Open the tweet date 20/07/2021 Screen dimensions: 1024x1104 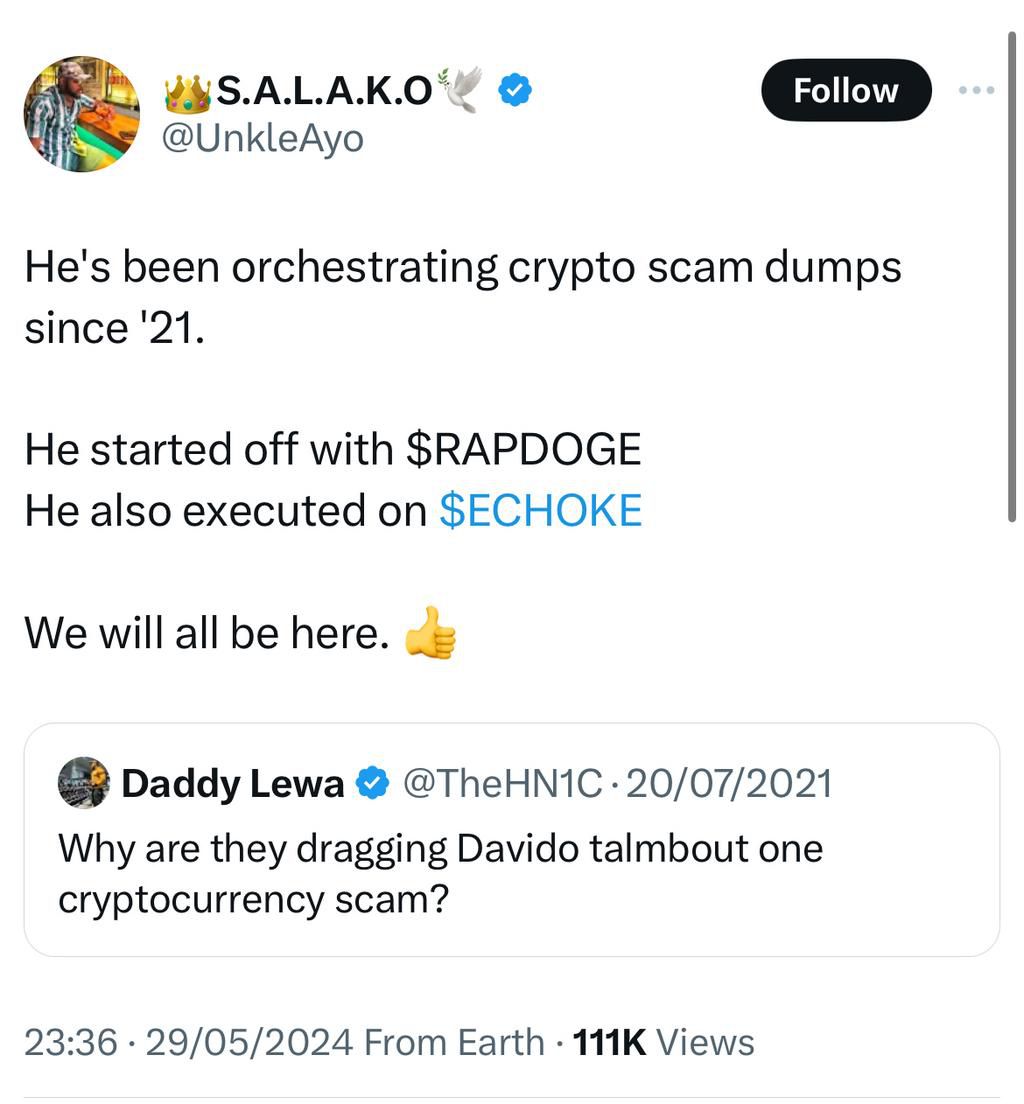click(x=729, y=783)
